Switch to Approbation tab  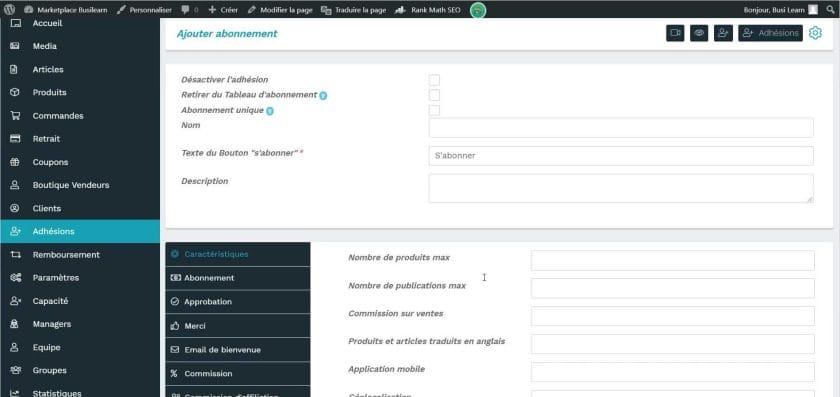coord(238,302)
